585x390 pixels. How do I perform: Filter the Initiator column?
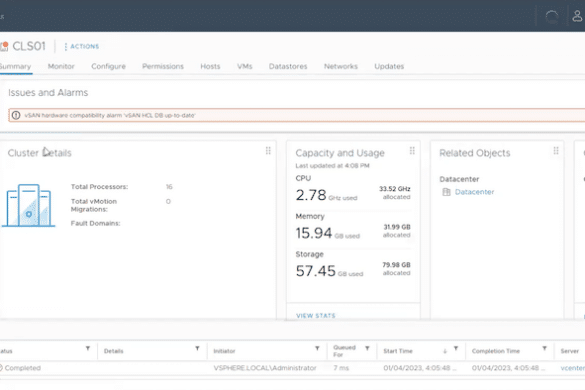pos(317,348)
